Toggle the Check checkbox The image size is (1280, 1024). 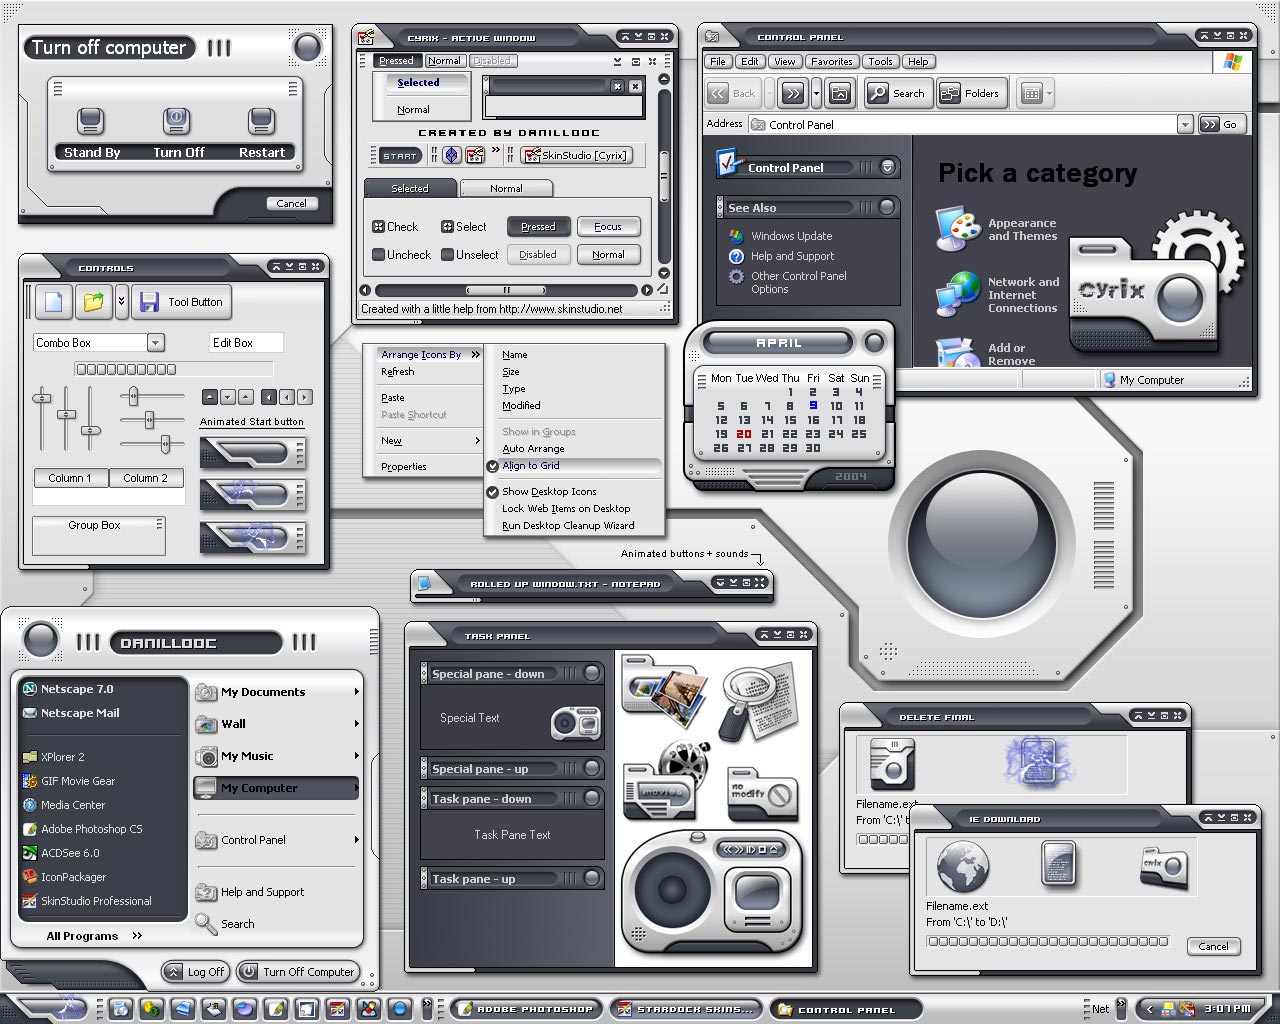[378, 227]
